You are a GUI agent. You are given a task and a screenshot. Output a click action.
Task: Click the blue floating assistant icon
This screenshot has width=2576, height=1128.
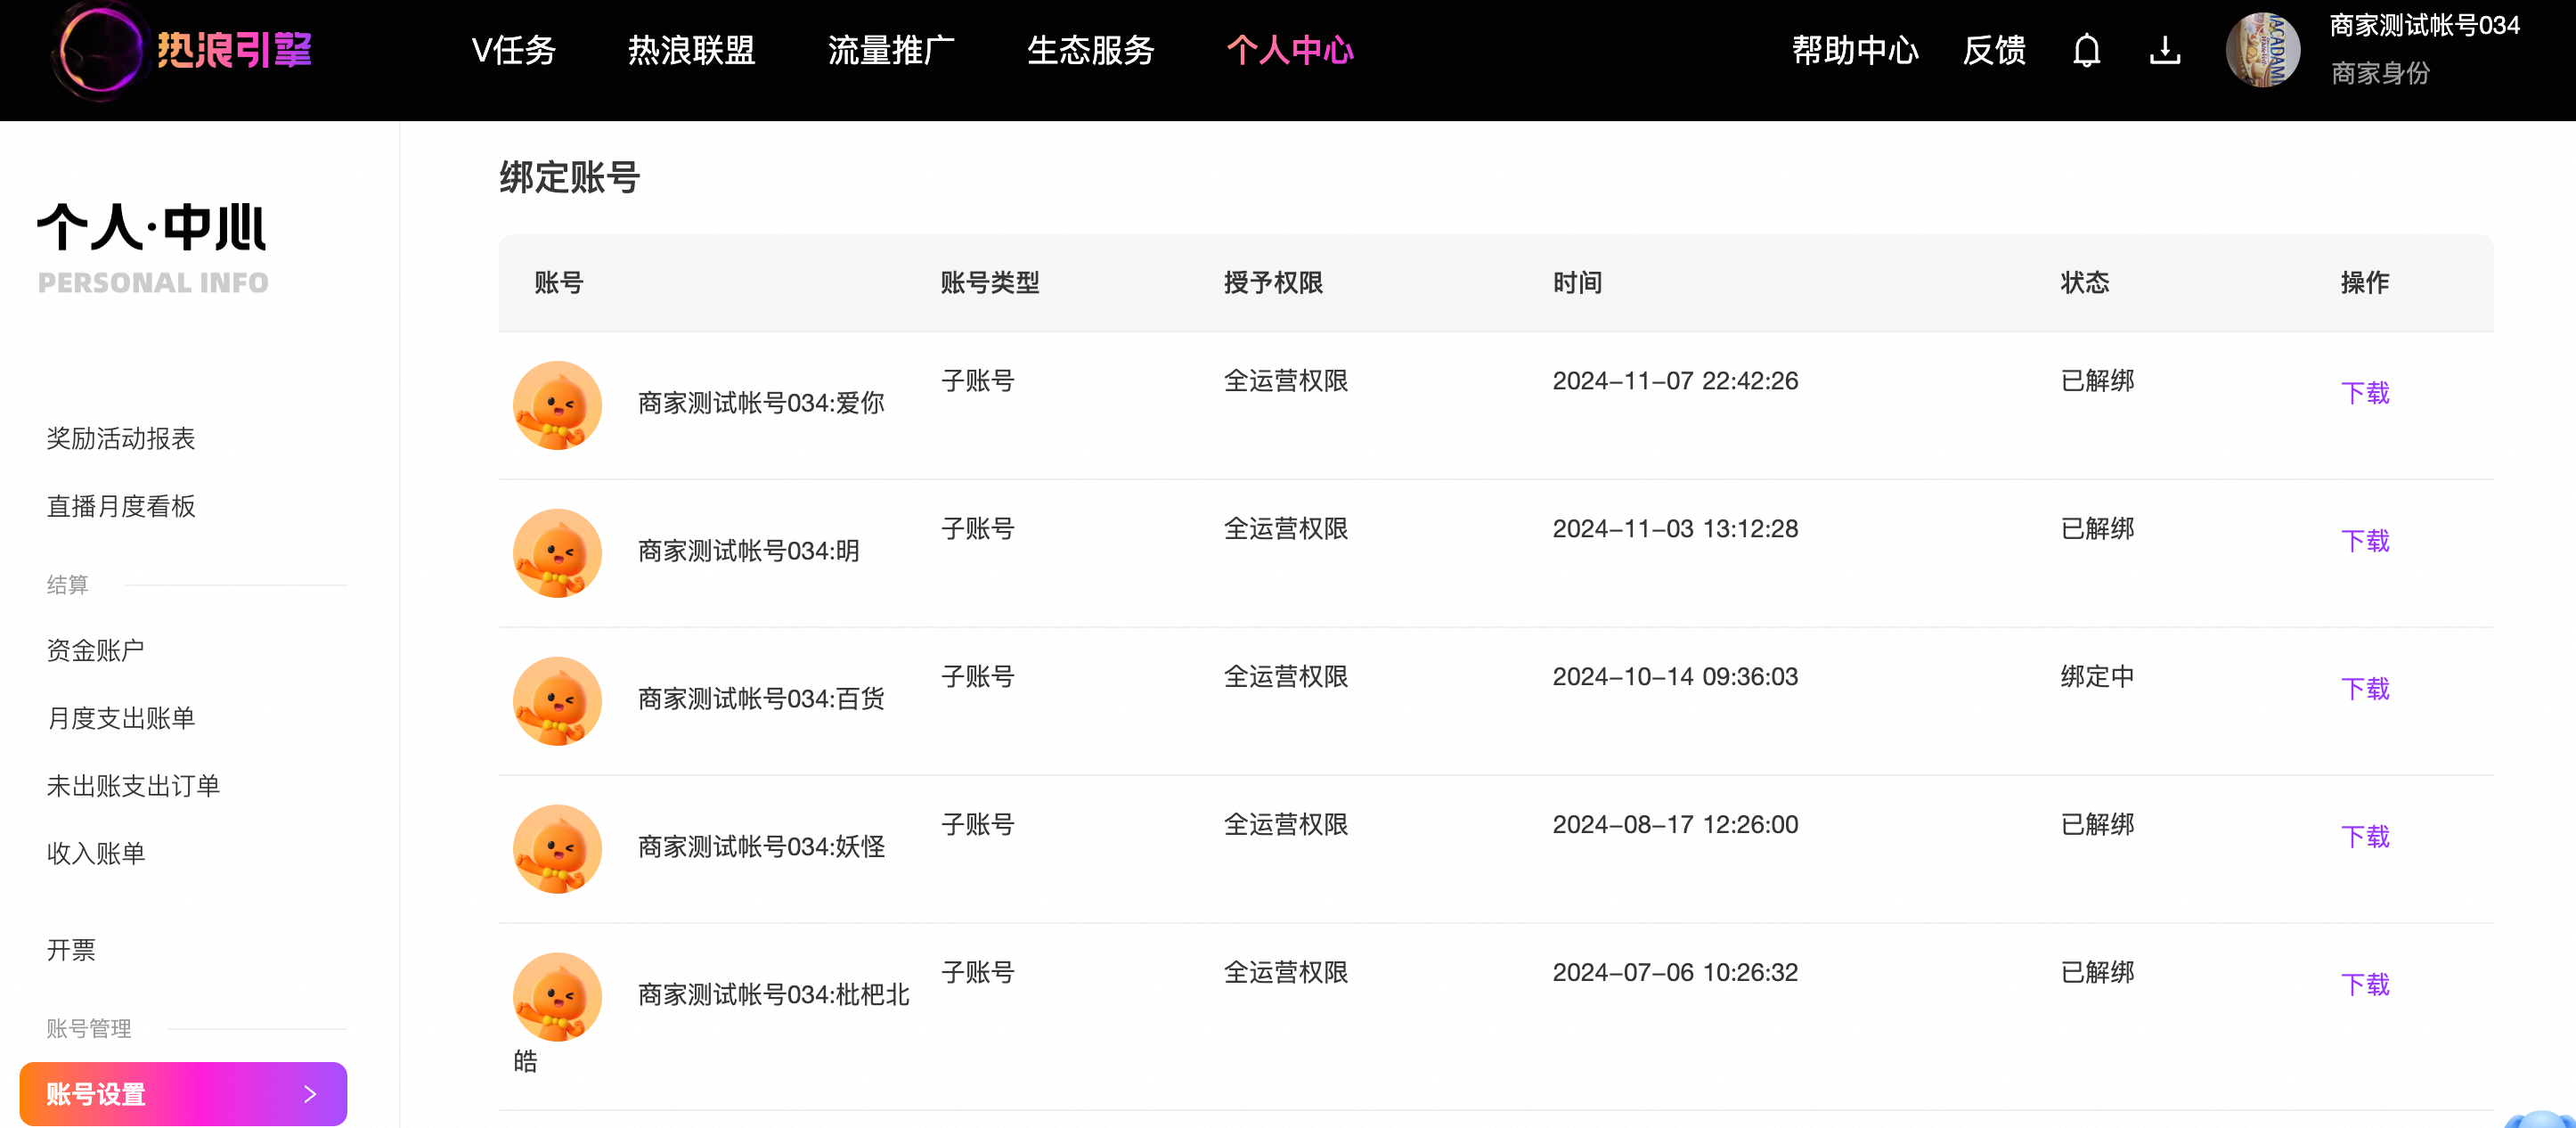[x=2540, y=1119]
